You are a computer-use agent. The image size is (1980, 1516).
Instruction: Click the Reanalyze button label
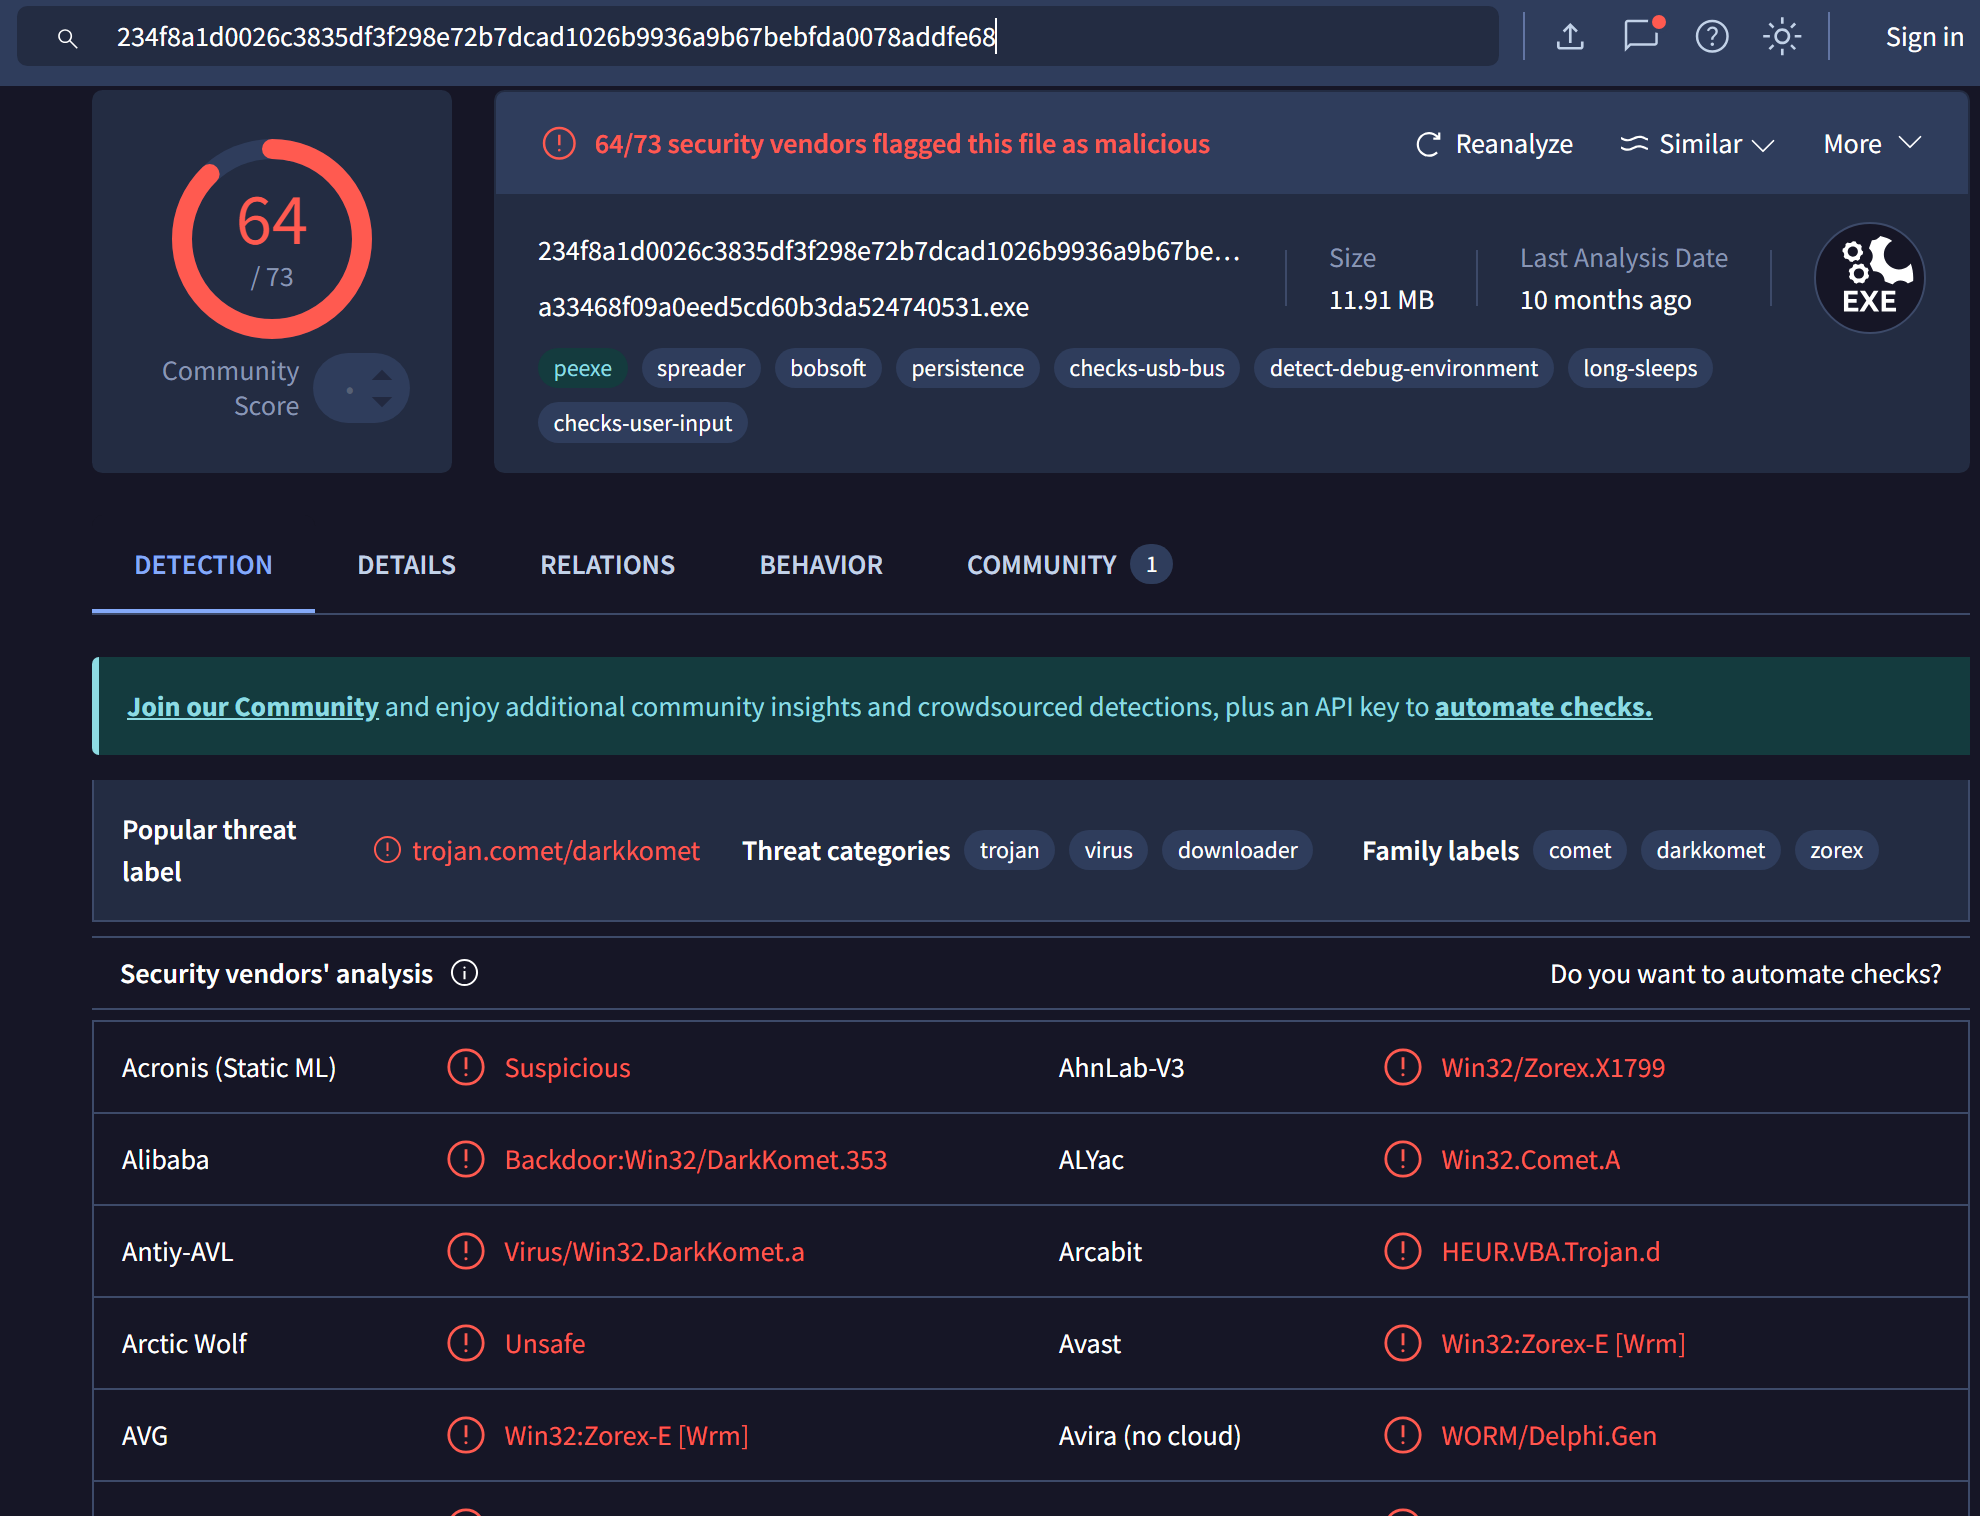click(x=1514, y=144)
